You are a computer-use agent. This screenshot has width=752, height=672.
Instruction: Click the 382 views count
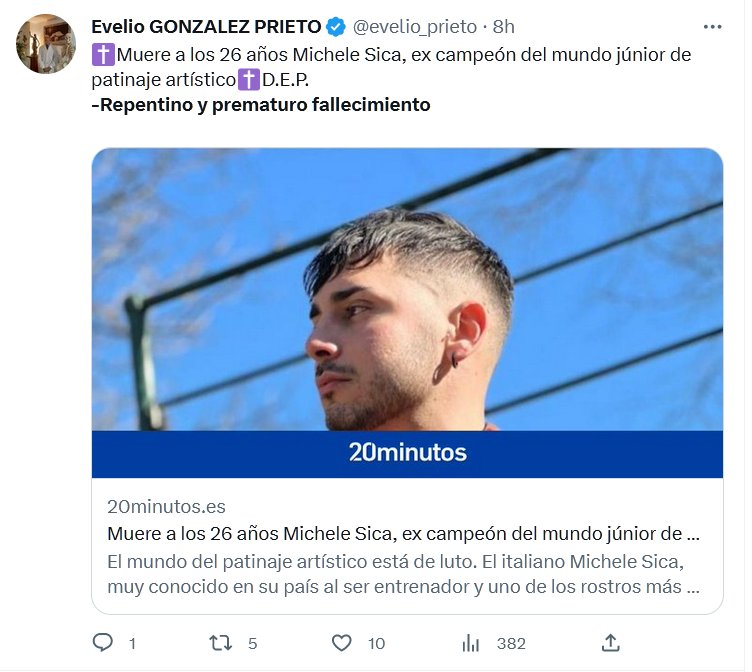click(x=511, y=643)
